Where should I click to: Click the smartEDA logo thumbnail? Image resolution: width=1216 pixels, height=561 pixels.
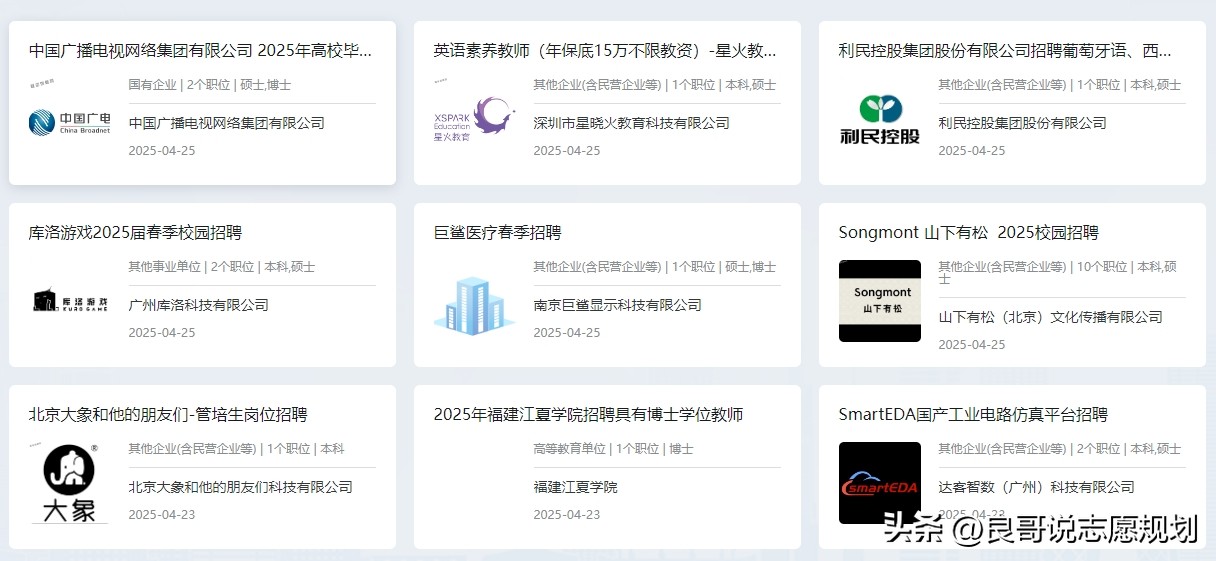[x=880, y=483]
